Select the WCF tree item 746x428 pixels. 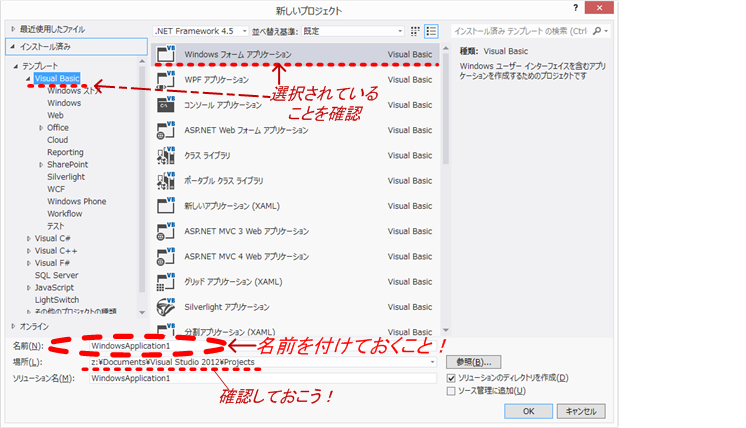[56, 189]
